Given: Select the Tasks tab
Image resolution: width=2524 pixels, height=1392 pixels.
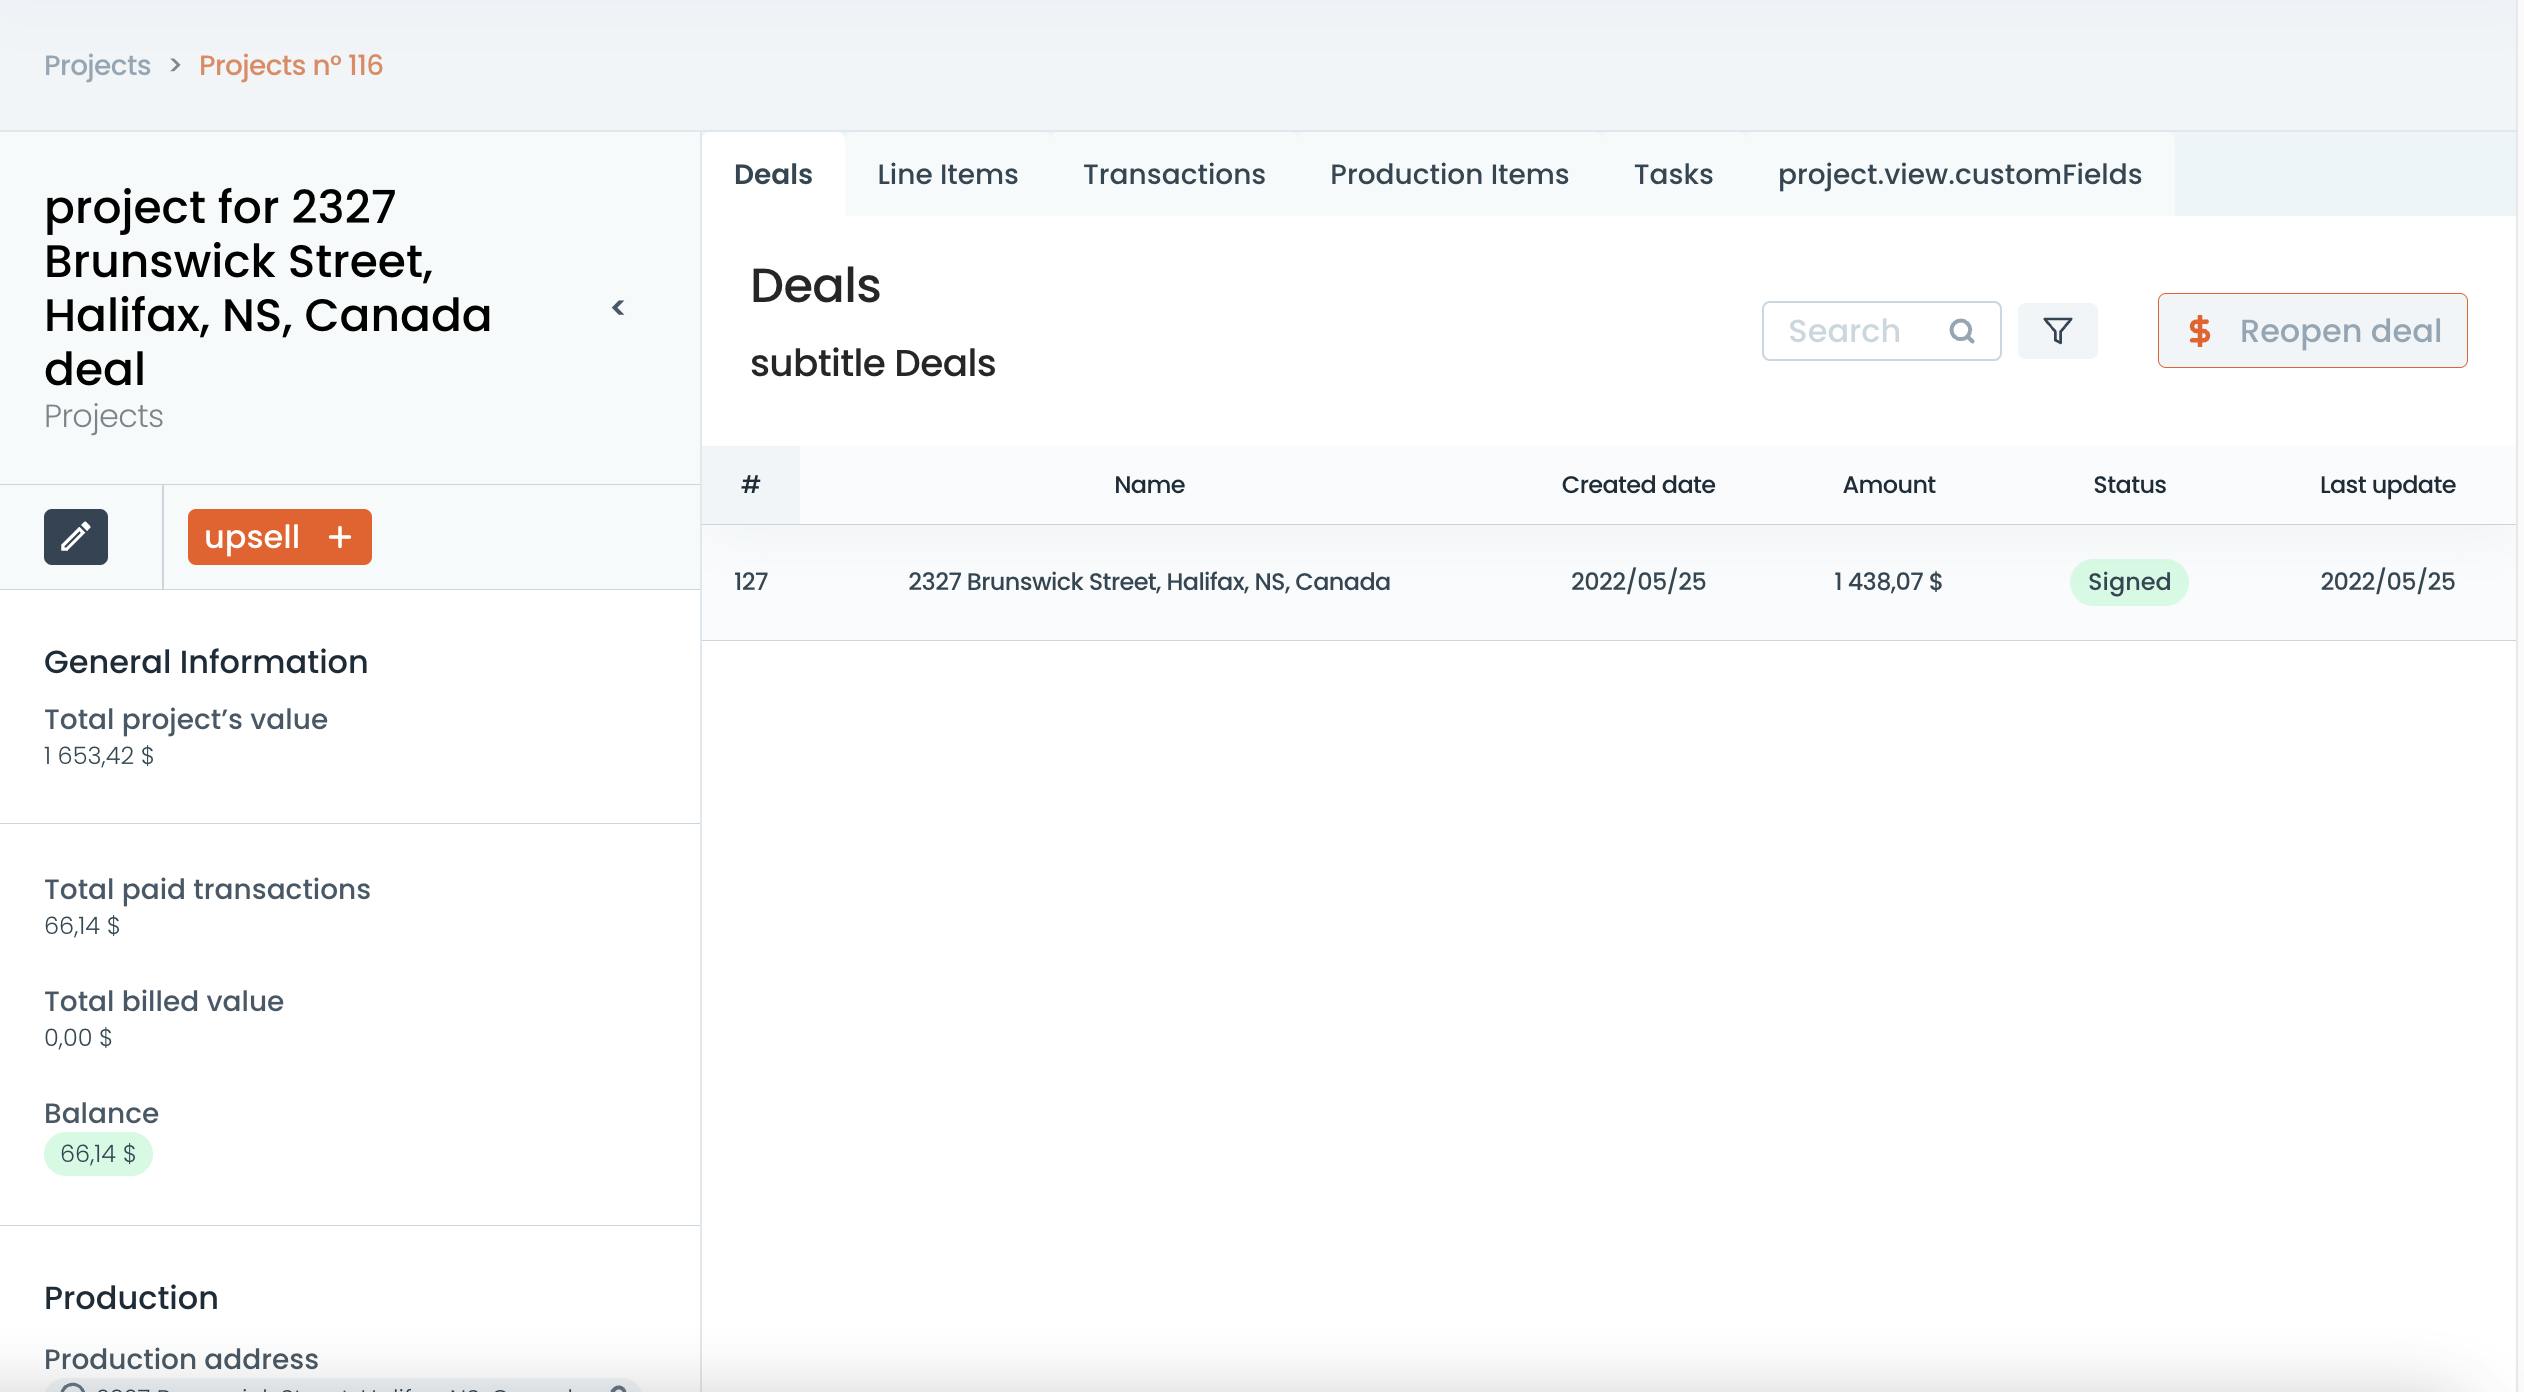Looking at the screenshot, I should pos(1673,174).
